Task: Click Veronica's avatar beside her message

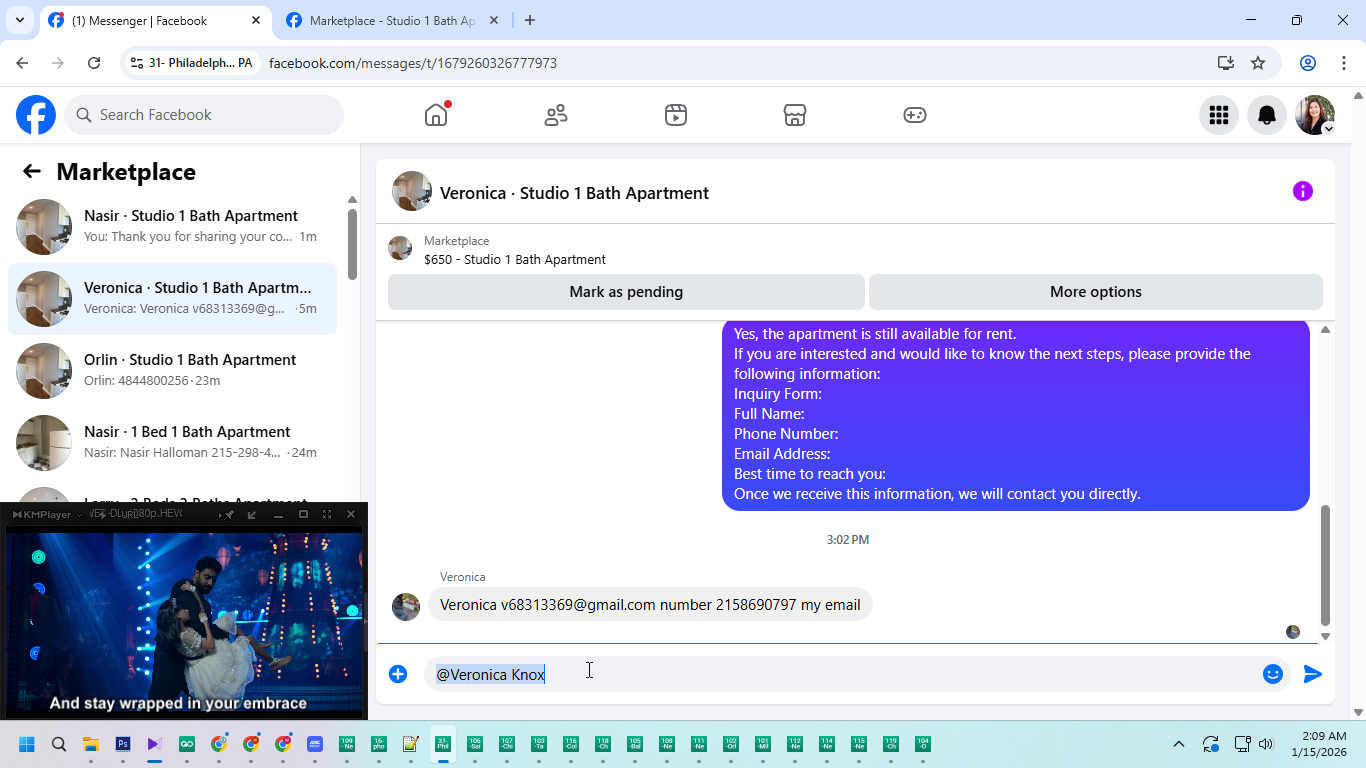Action: [406, 606]
